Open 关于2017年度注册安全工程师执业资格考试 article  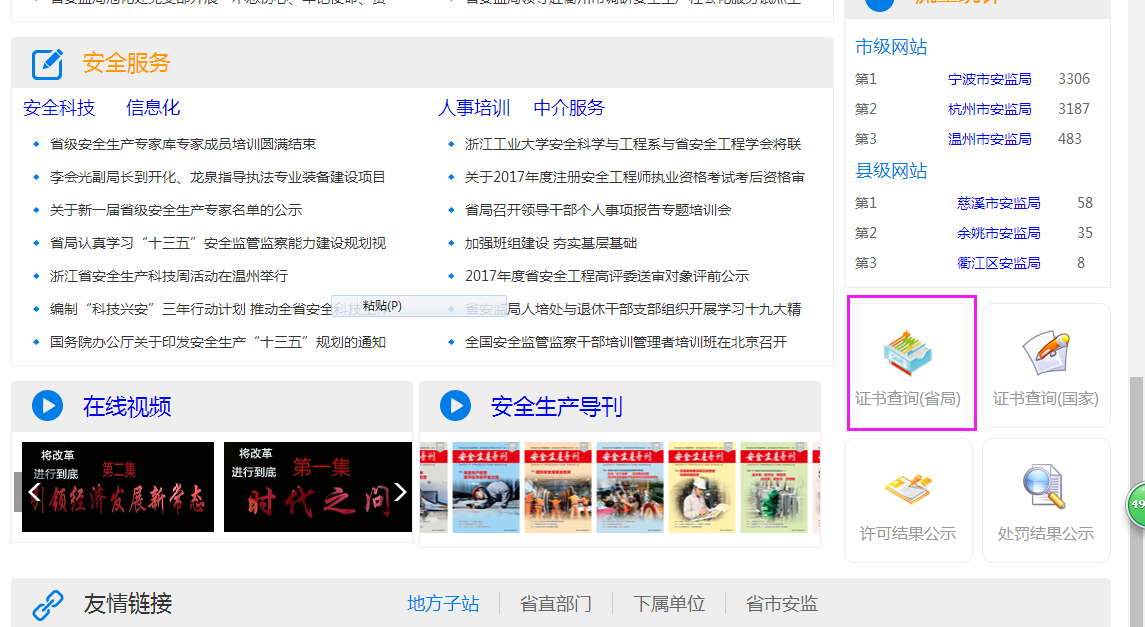[635, 177]
